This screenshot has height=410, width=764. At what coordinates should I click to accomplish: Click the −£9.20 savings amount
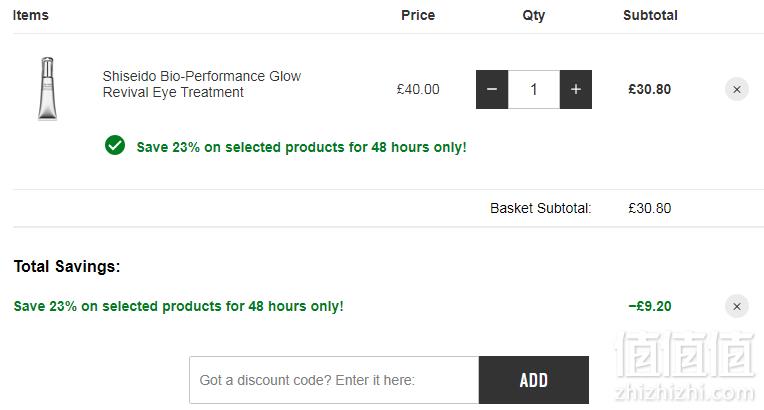[x=649, y=306]
